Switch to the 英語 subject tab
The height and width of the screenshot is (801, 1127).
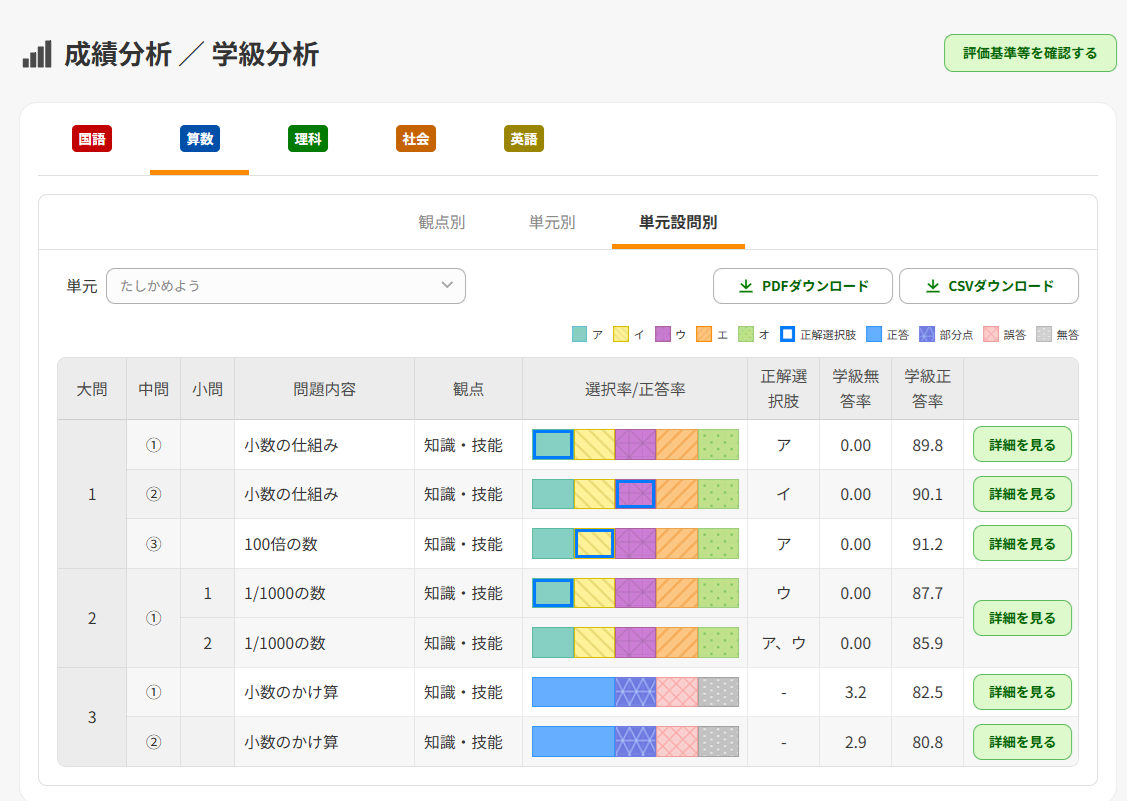coord(524,139)
